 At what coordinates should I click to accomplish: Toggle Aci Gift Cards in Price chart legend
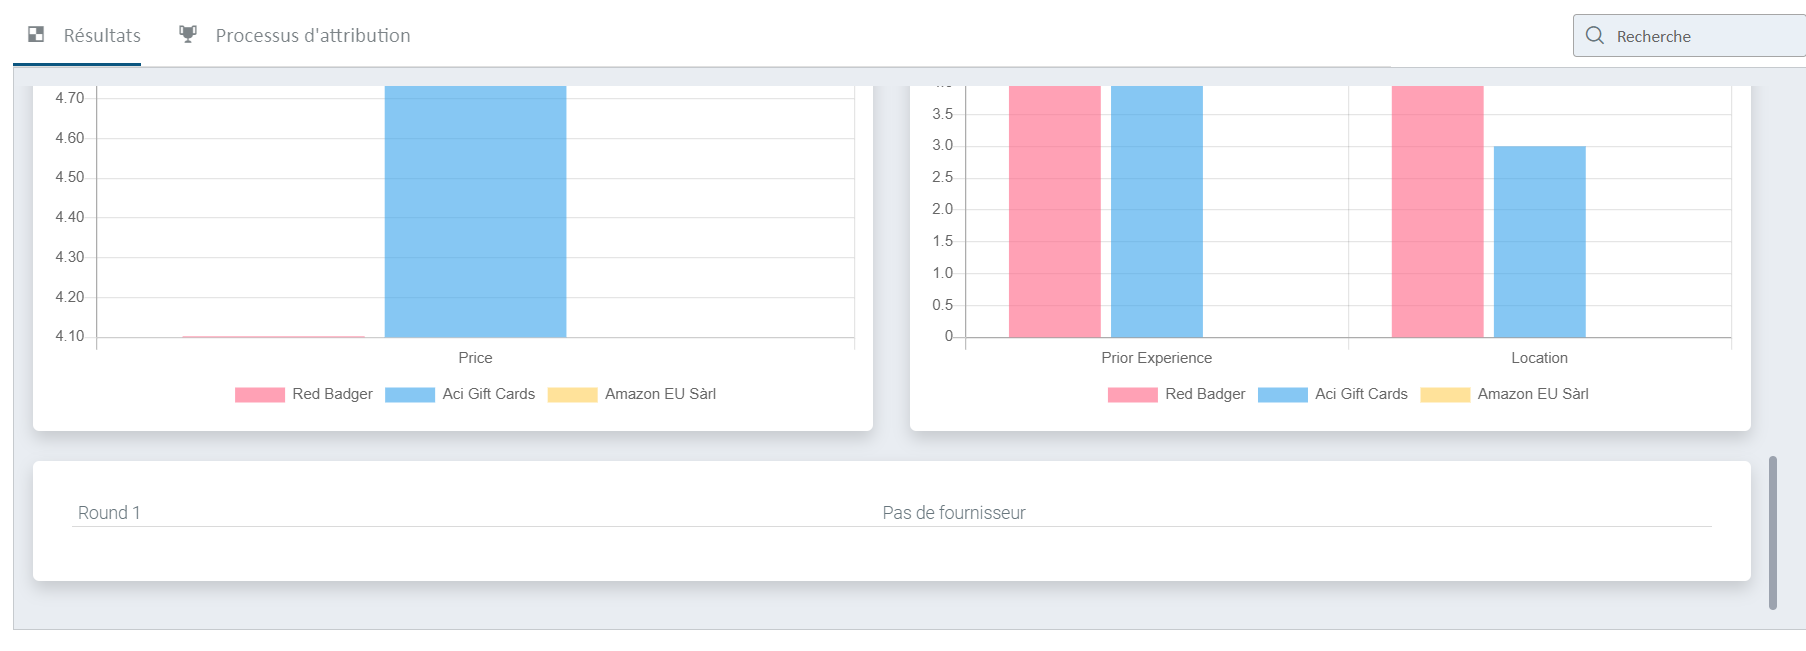[x=460, y=394]
